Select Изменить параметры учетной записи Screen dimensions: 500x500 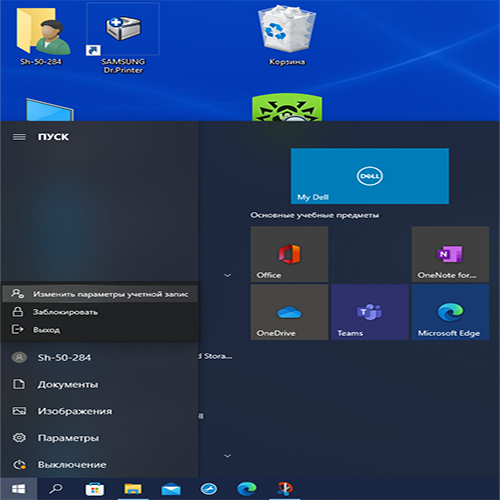[x=100, y=294]
